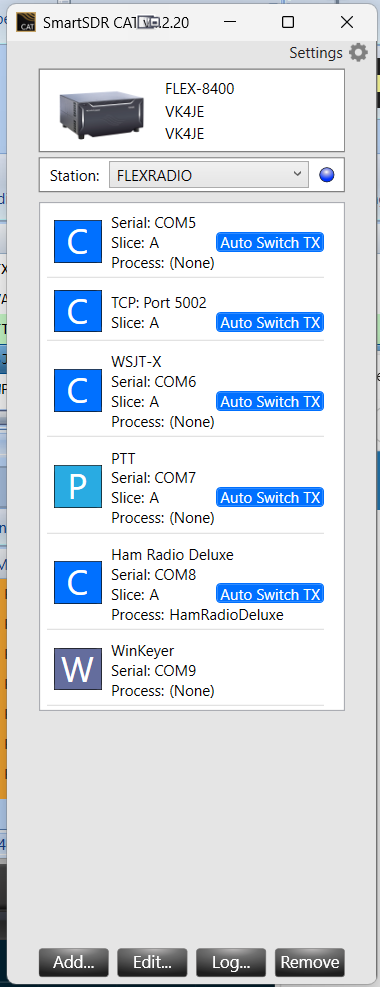Select the 'Serial: COM8' text
380x987 pixels.
(154, 575)
